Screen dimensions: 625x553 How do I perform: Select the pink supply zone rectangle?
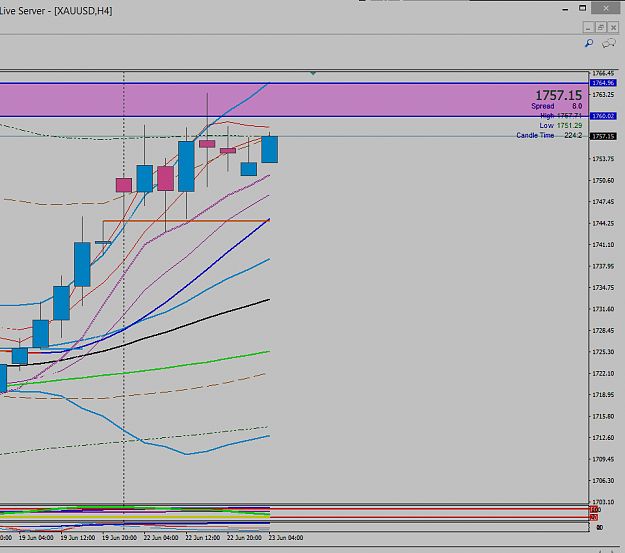point(294,100)
